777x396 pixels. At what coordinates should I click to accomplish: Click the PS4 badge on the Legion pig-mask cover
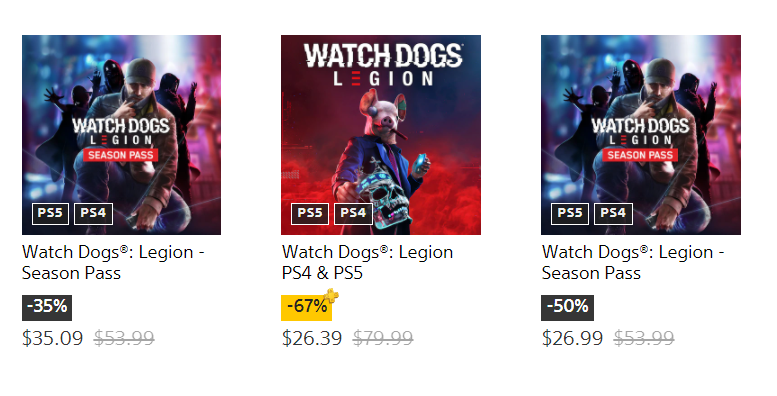tap(353, 214)
